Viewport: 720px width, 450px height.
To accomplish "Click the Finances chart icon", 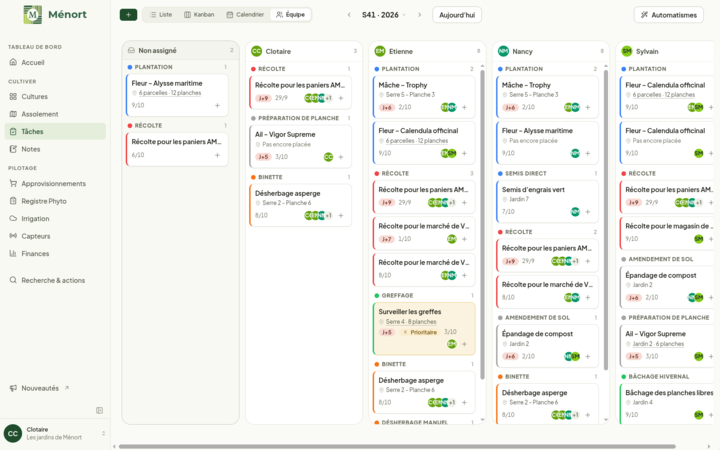I will pyautogui.click(x=13, y=253).
